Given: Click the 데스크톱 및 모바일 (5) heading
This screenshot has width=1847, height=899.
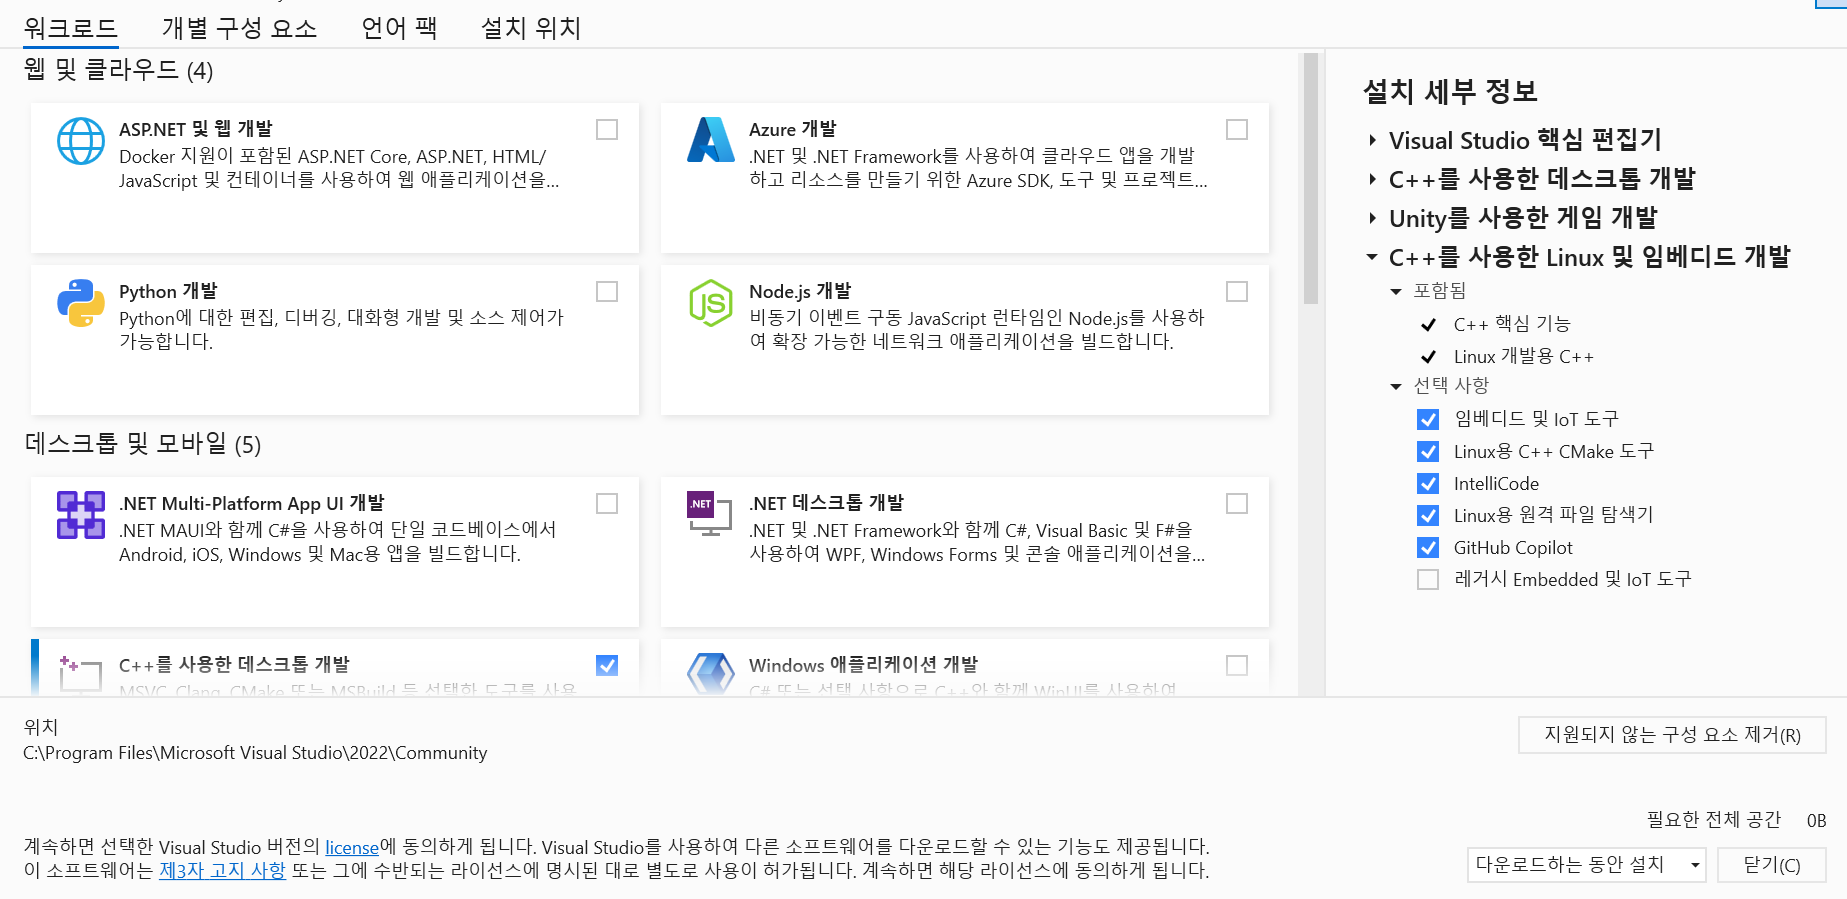Looking at the screenshot, I should (142, 444).
